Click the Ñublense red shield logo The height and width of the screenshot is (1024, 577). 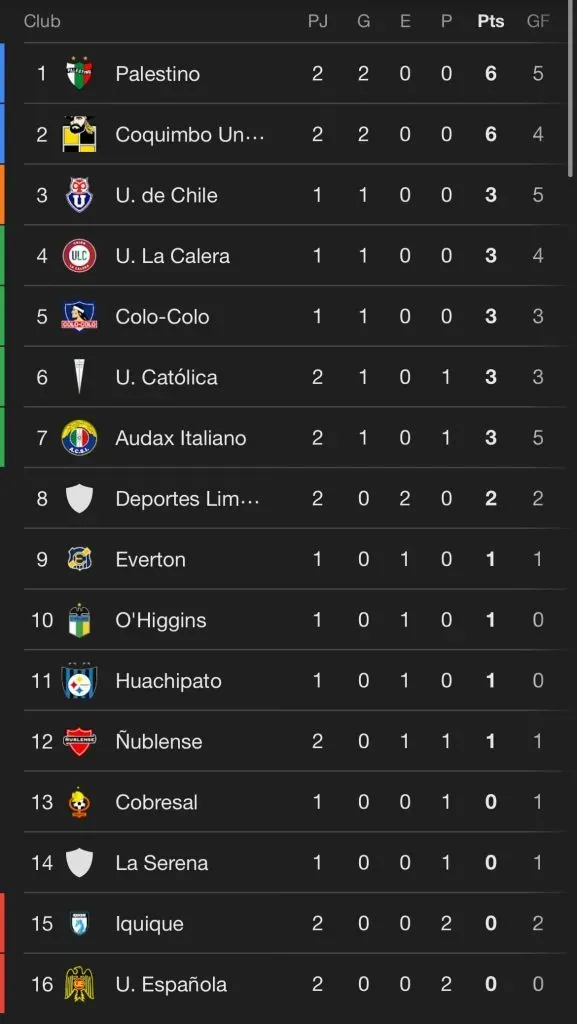click(80, 741)
